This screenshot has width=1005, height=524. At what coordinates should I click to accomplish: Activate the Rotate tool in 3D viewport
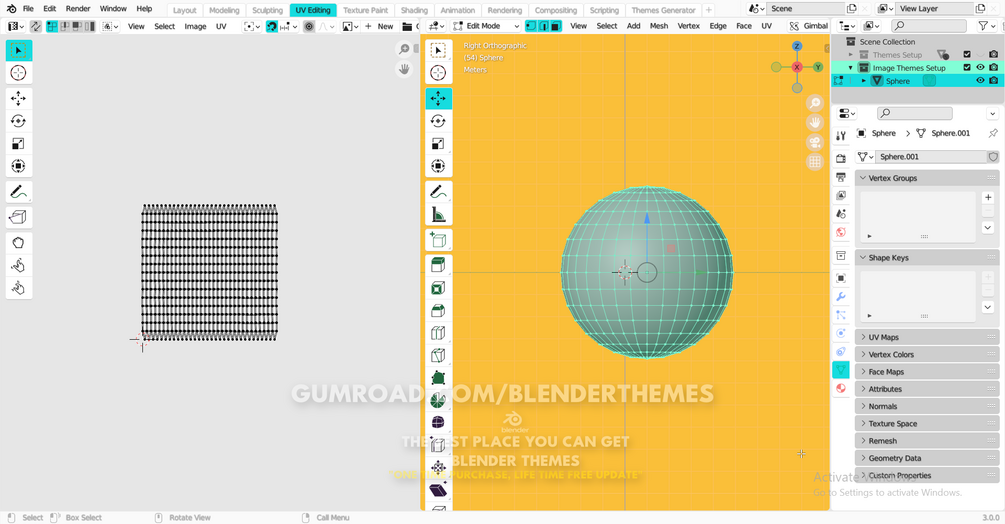coord(438,121)
